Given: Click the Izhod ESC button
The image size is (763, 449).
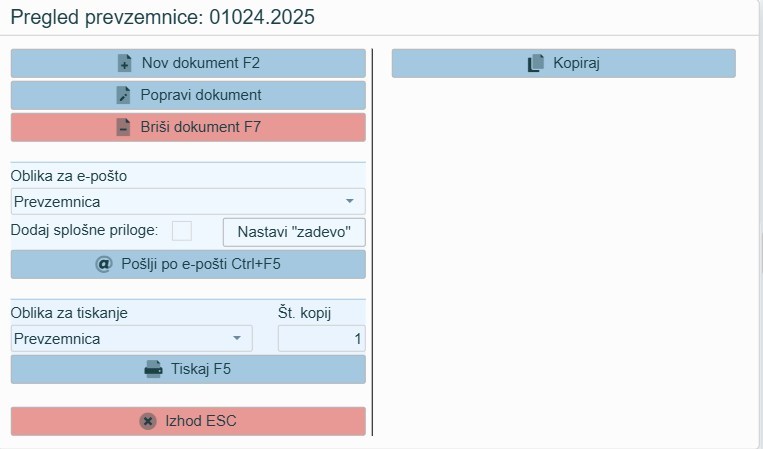Looking at the screenshot, I should 188,421.
